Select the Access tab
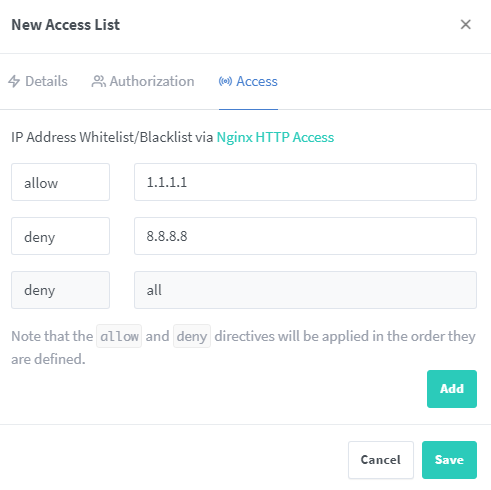Viewport: 491px width, 490px height. pyautogui.click(x=248, y=81)
